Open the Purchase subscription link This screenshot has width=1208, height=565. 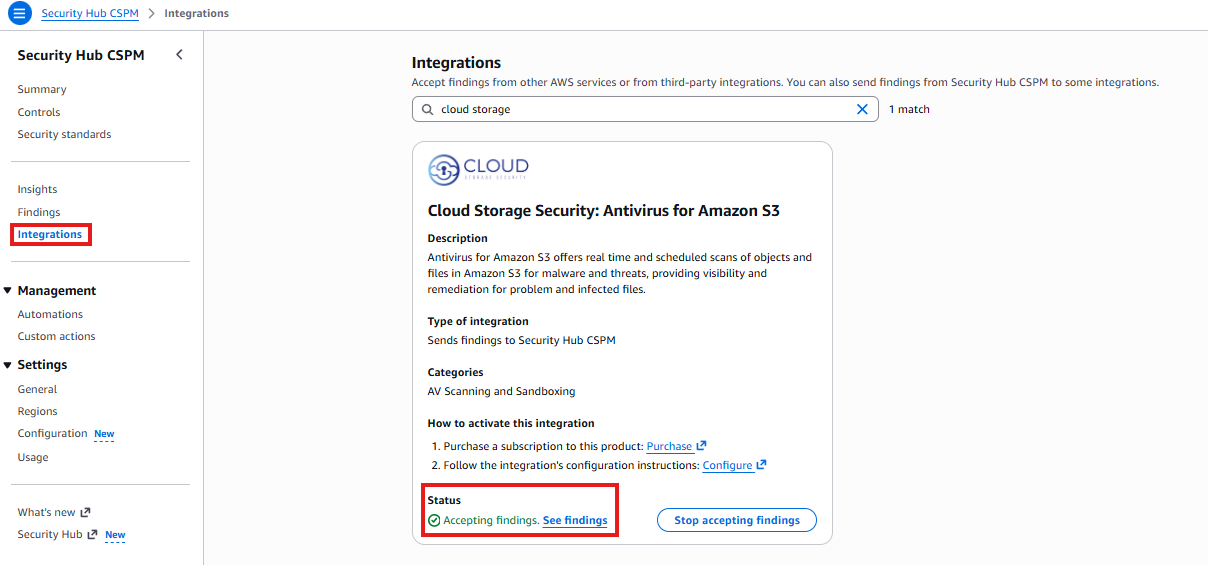pyautogui.click(x=669, y=446)
